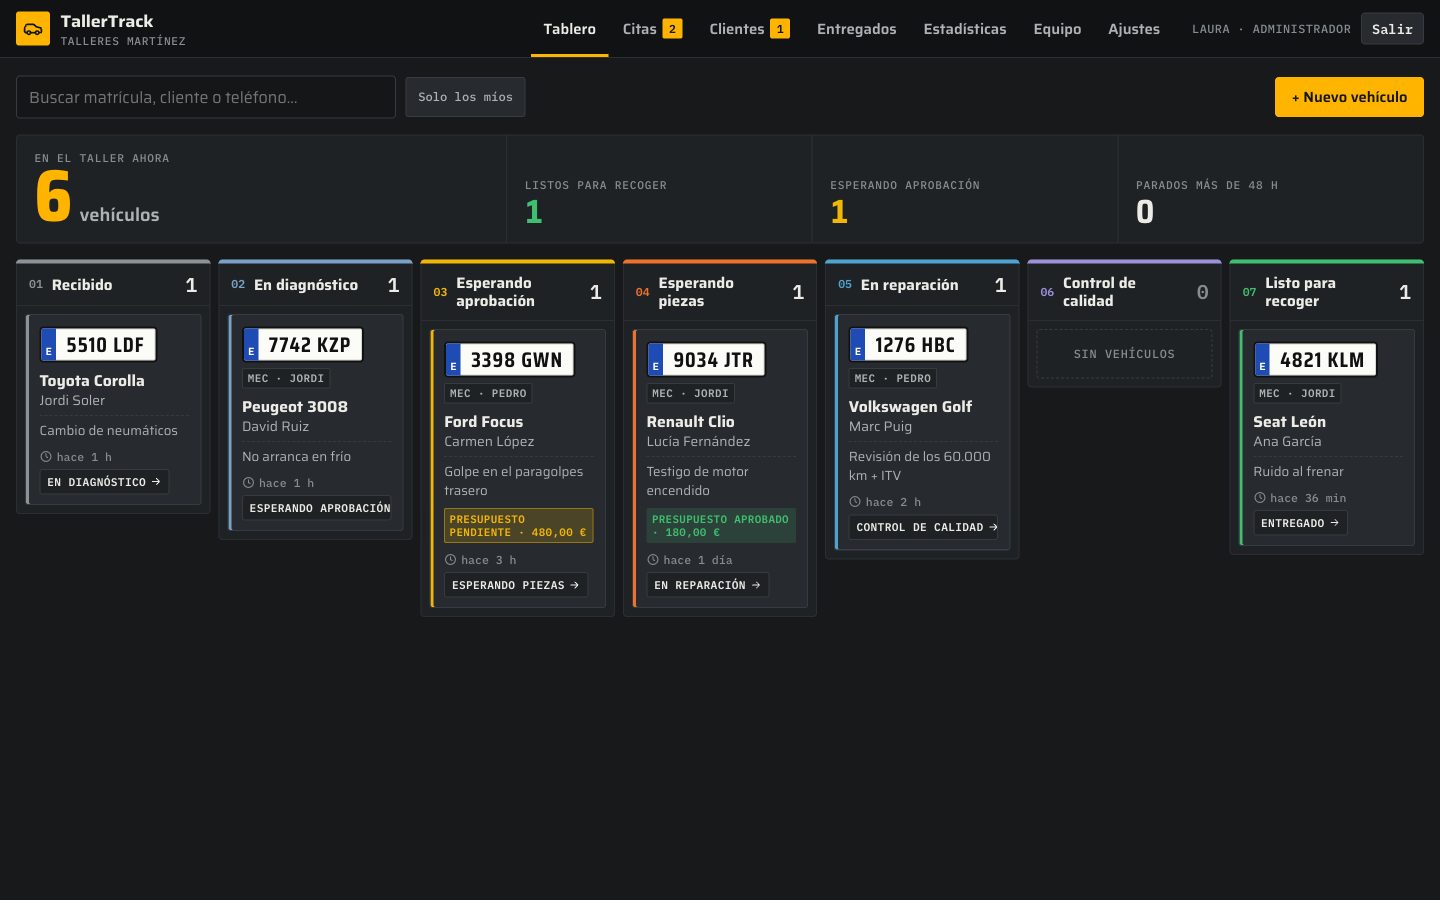Open the Clientes badge showing 1
1440x900 pixels.
(780, 29)
